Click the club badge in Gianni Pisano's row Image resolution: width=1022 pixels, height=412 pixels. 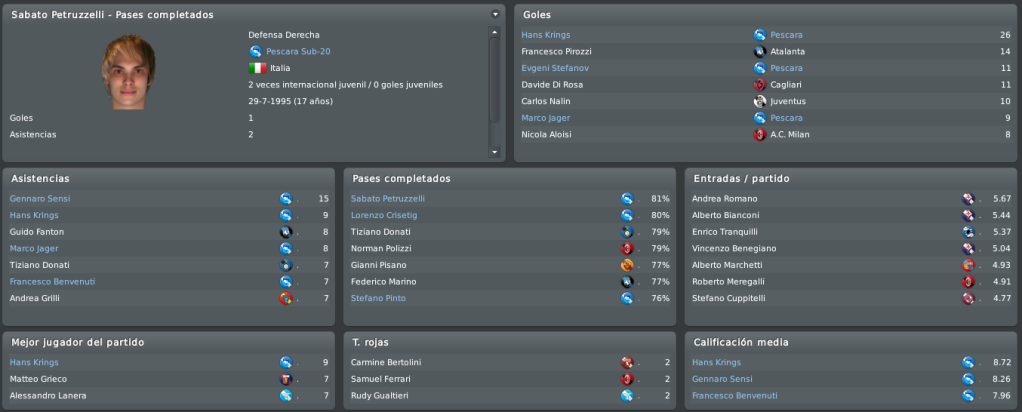pyautogui.click(x=627, y=265)
